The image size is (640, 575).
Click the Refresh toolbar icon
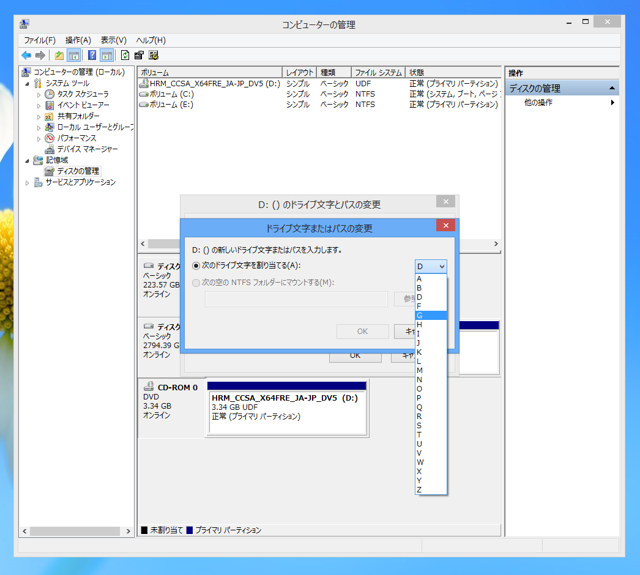tap(125, 55)
